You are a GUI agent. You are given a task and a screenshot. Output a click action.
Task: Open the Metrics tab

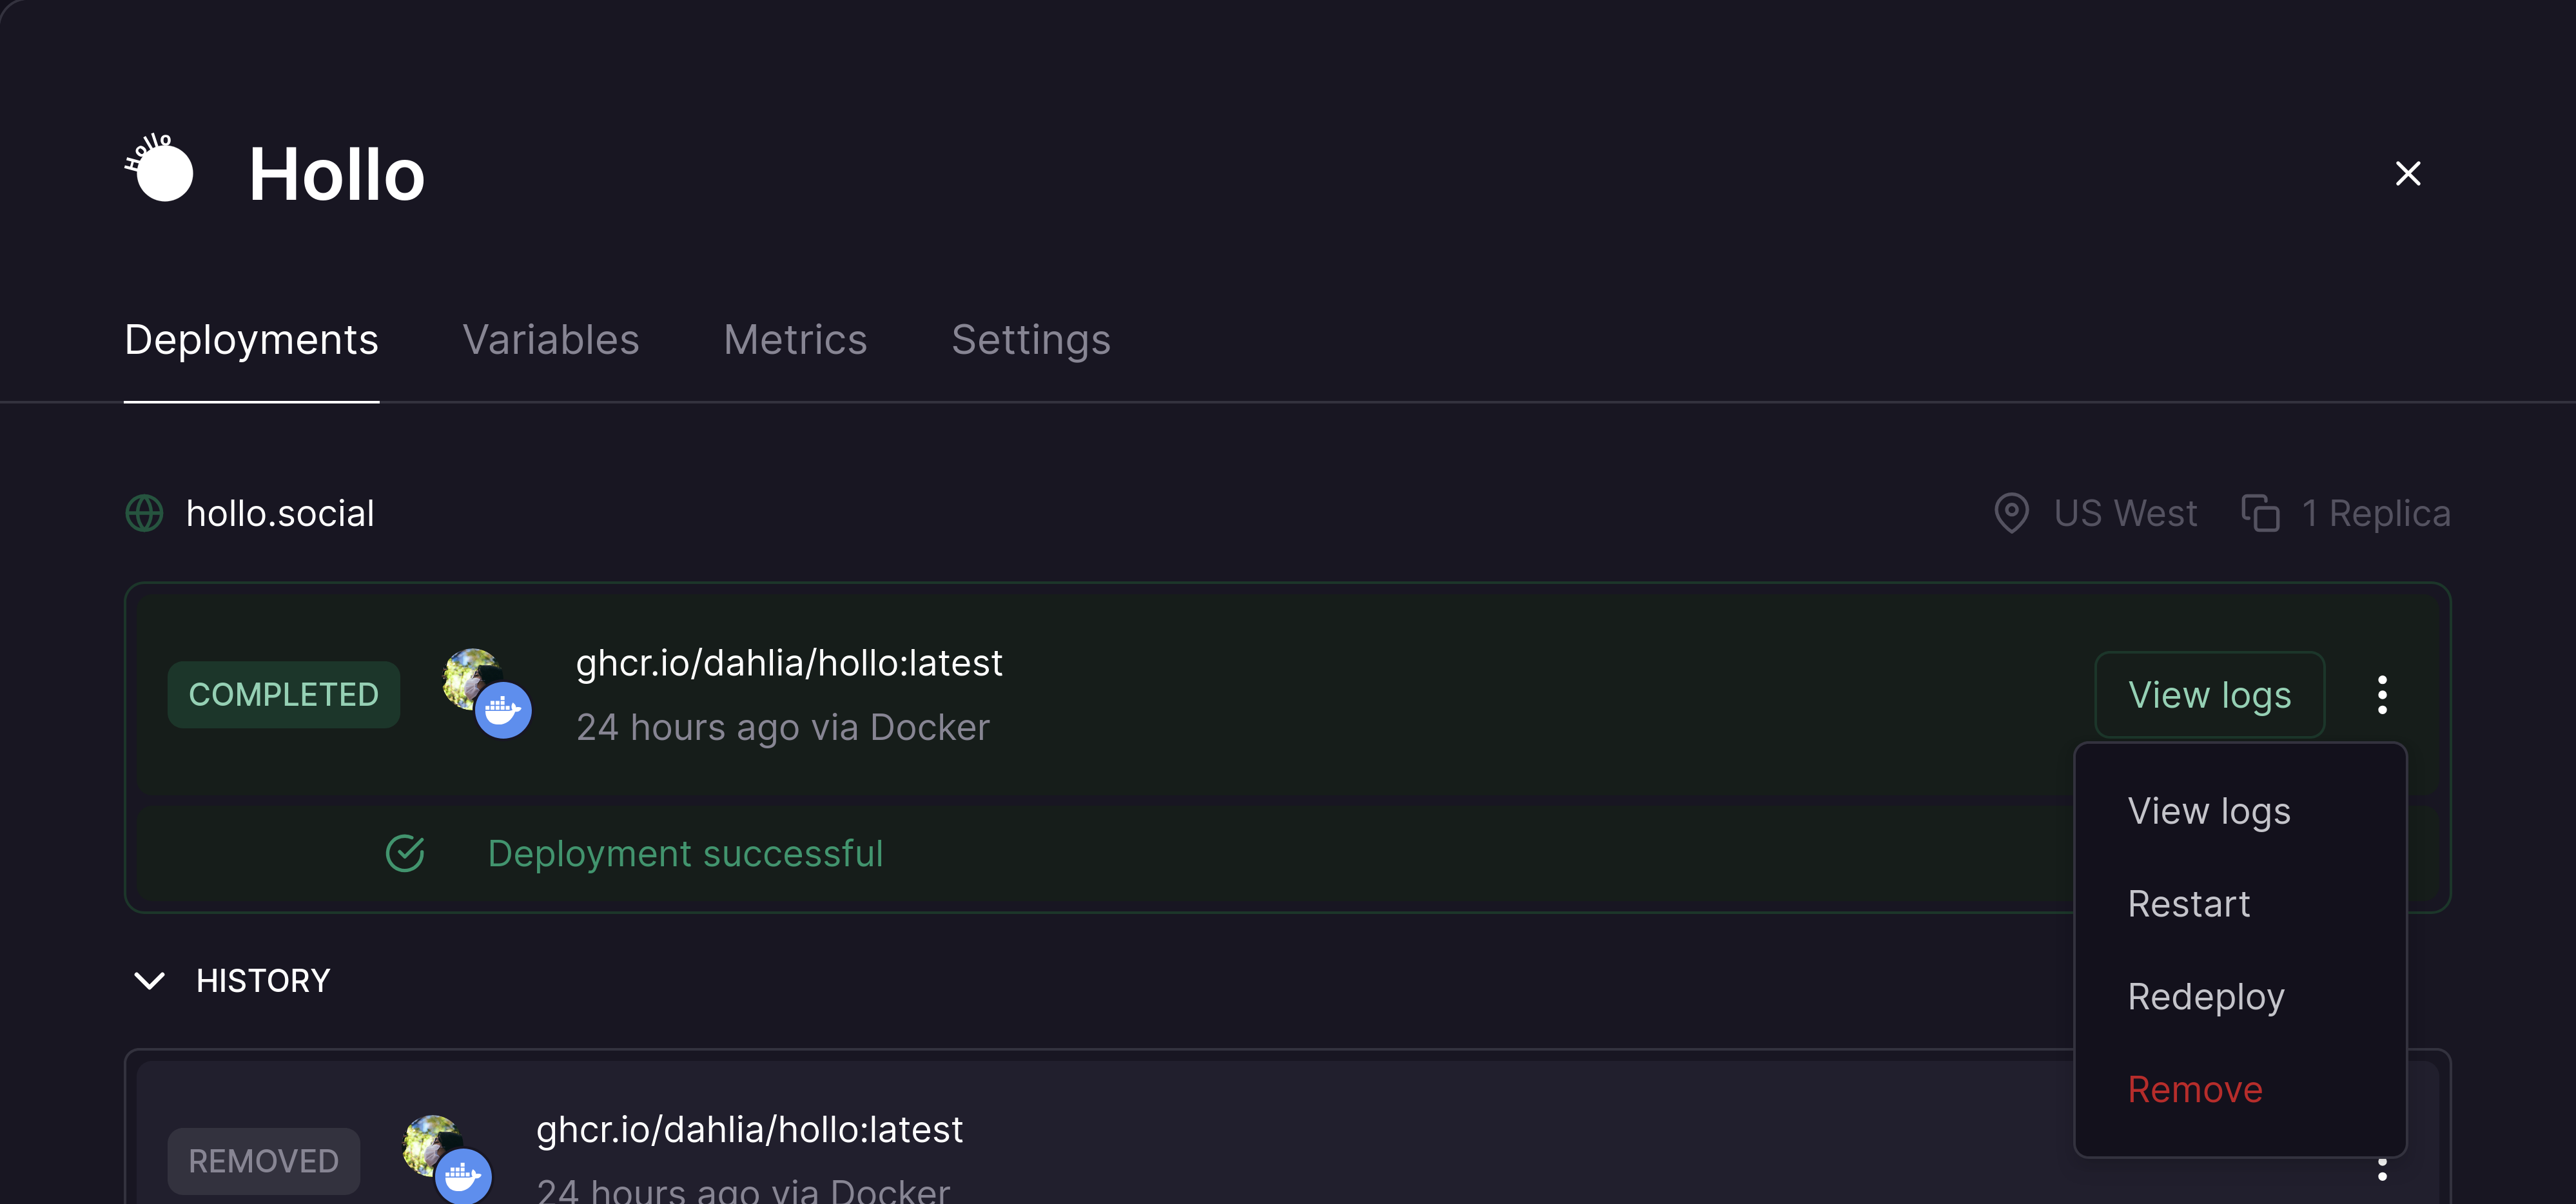click(x=795, y=340)
